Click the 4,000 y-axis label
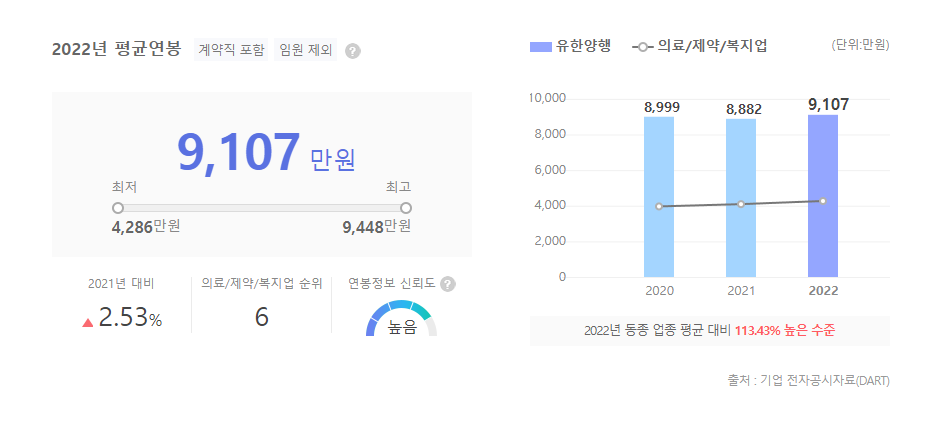 pyautogui.click(x=550, y=206)
